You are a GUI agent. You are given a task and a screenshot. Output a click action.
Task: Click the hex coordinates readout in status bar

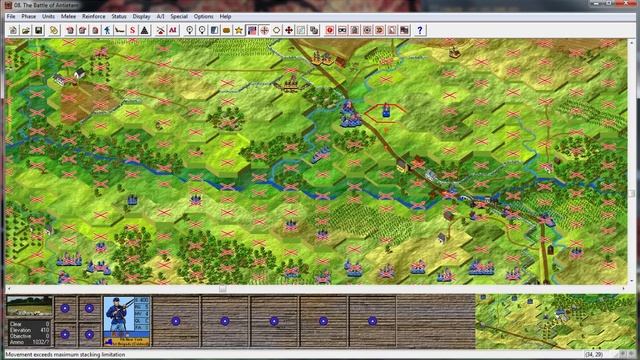coord(594,354)
